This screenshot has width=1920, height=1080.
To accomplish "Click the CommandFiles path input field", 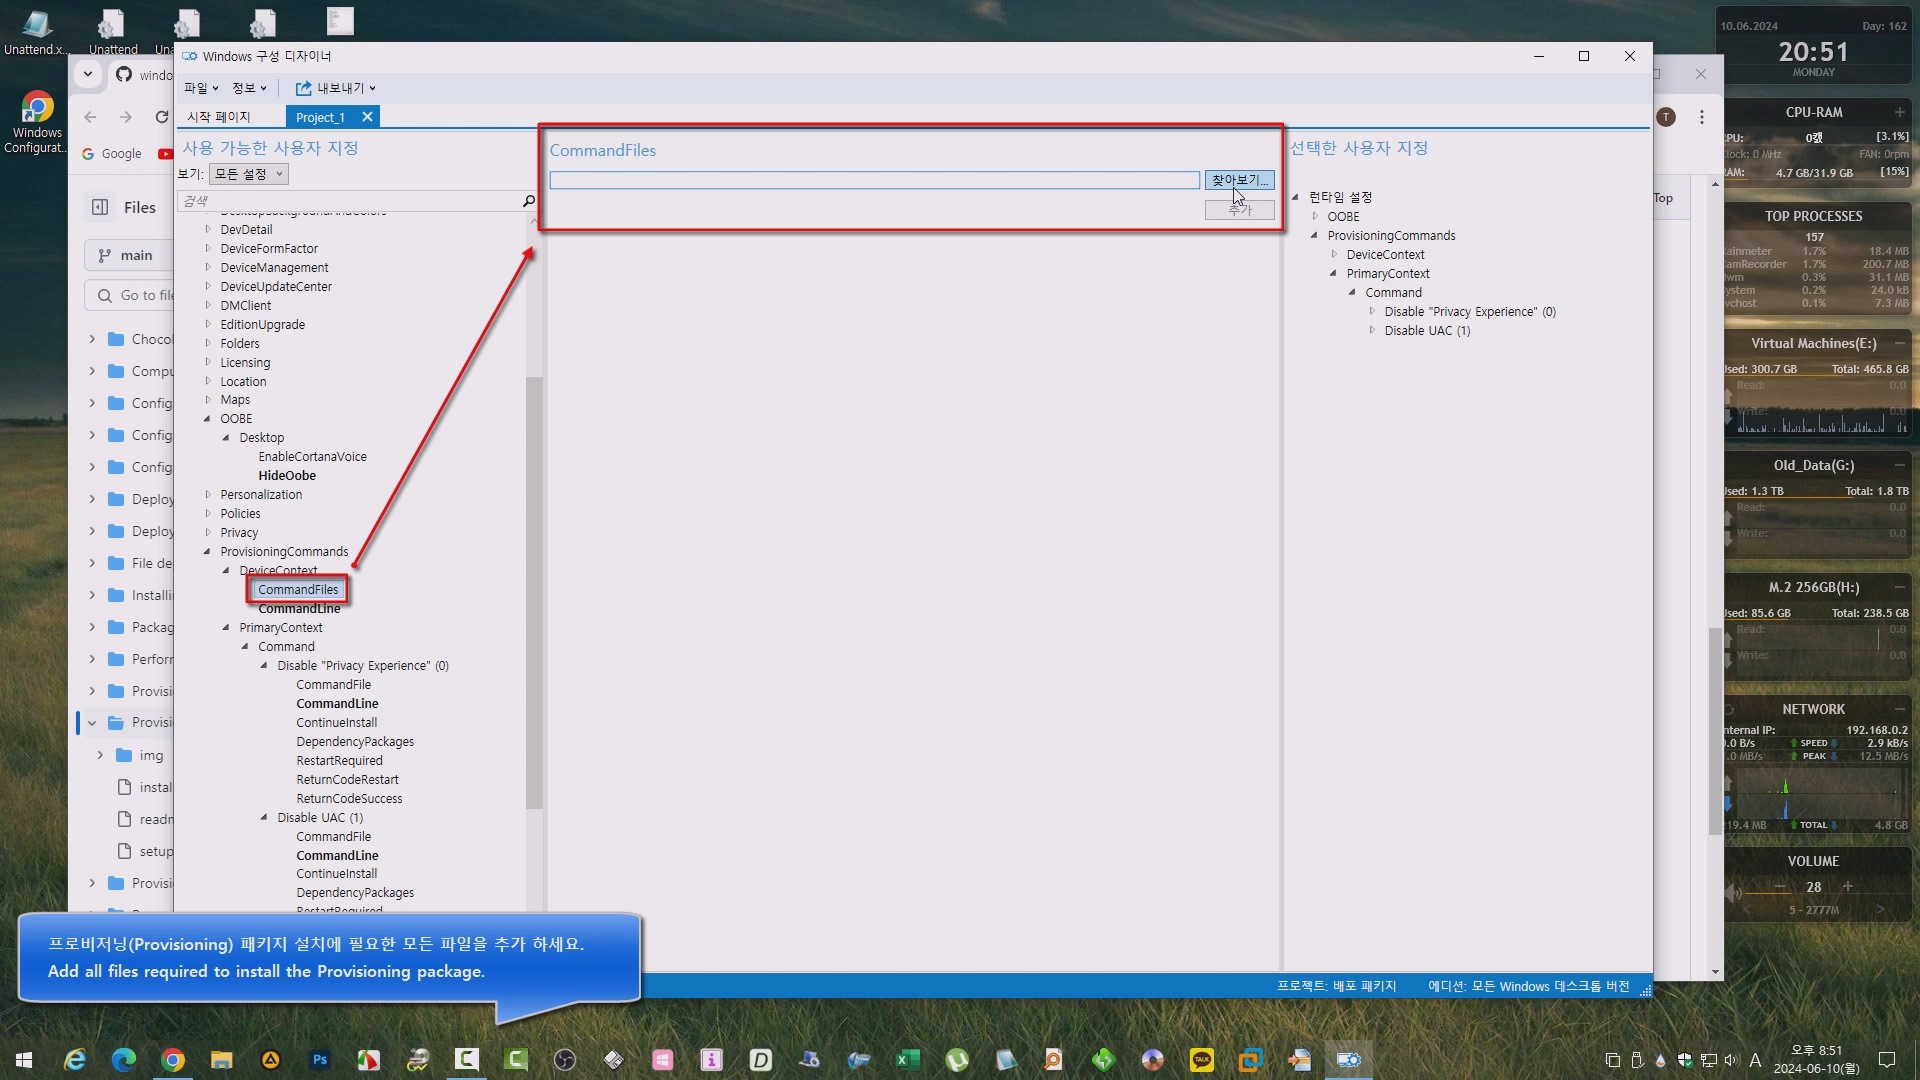I will coord(874,180).
